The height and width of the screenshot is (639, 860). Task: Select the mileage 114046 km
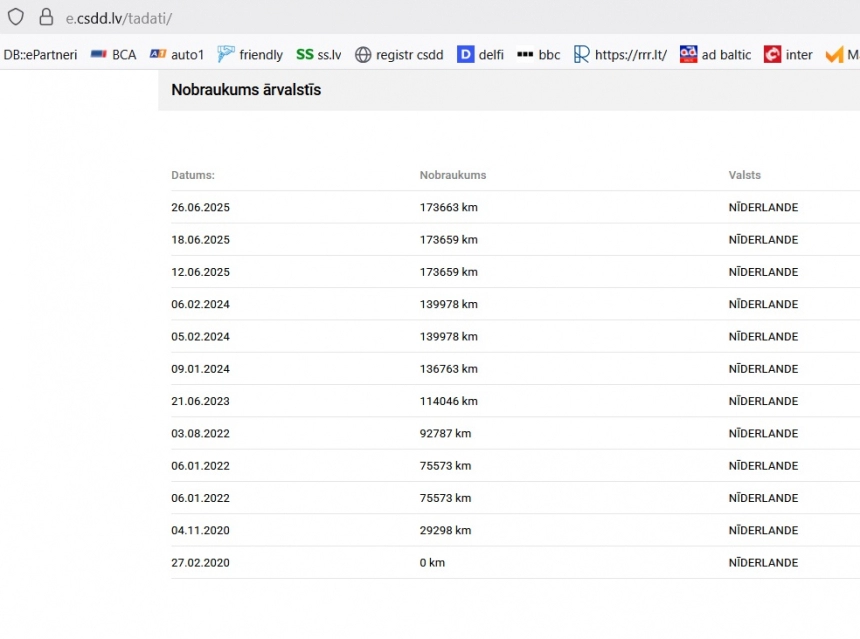pos(449,401)
